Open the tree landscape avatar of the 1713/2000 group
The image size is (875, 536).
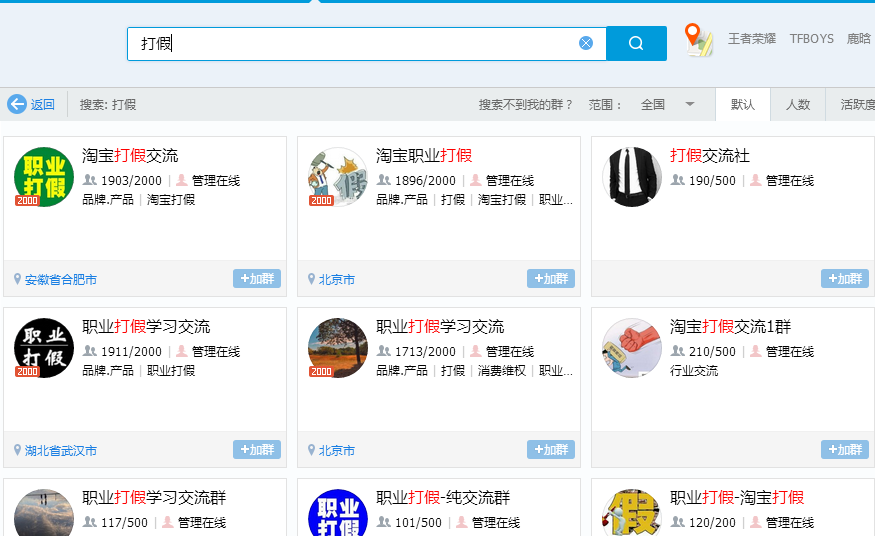click(x=338, y=348)
